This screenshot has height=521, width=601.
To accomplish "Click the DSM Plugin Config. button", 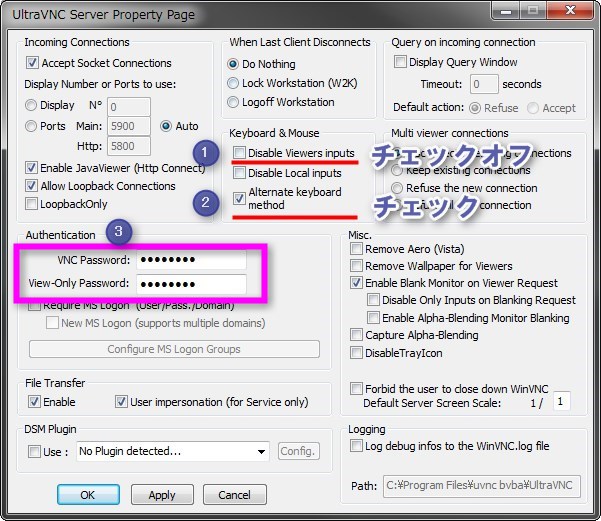I will point(299,451).
